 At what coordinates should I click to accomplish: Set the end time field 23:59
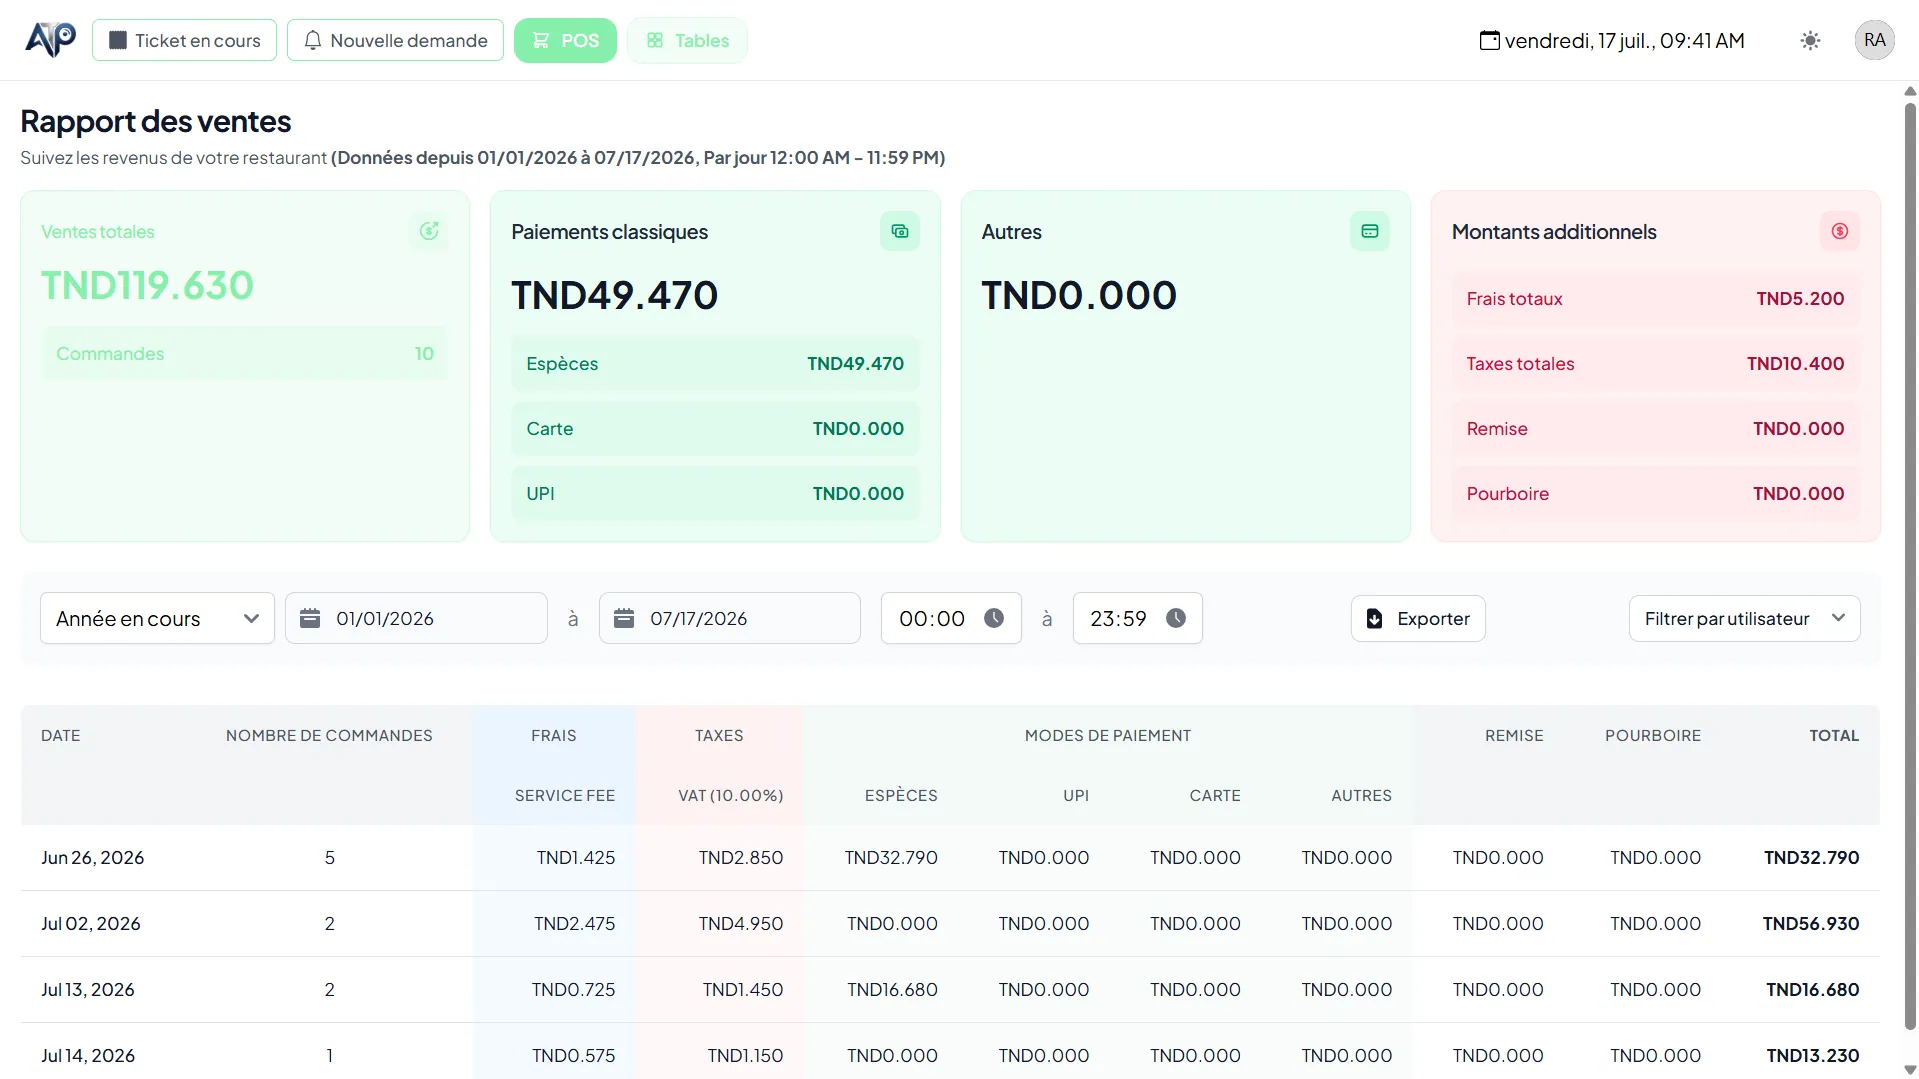click(x=1137, y=618)
